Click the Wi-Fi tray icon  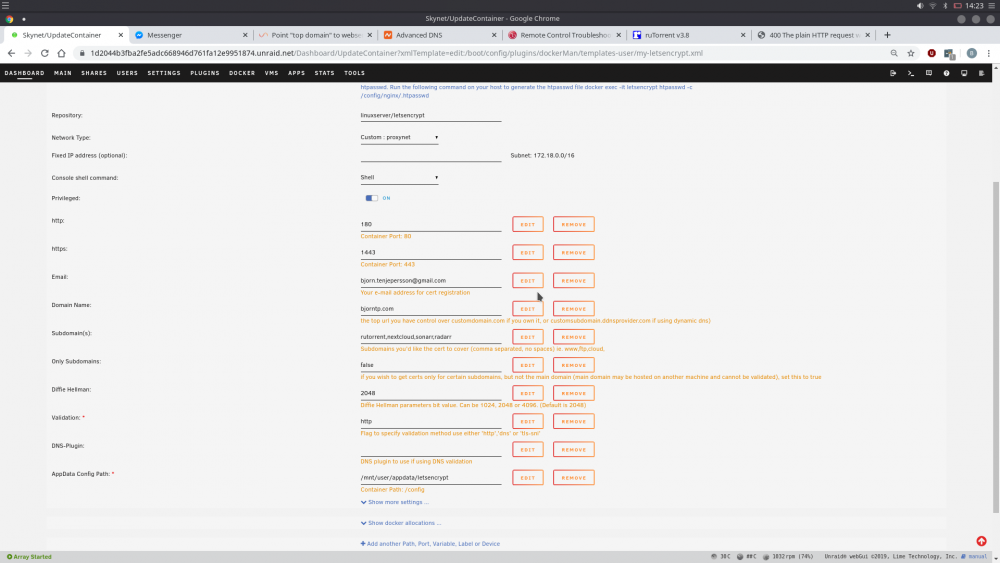[932, 6]
